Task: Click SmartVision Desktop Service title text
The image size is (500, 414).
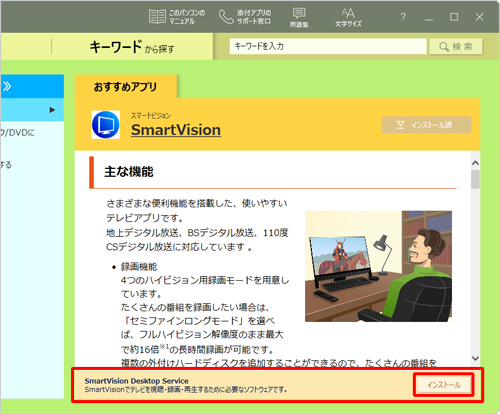Action: 136,381
